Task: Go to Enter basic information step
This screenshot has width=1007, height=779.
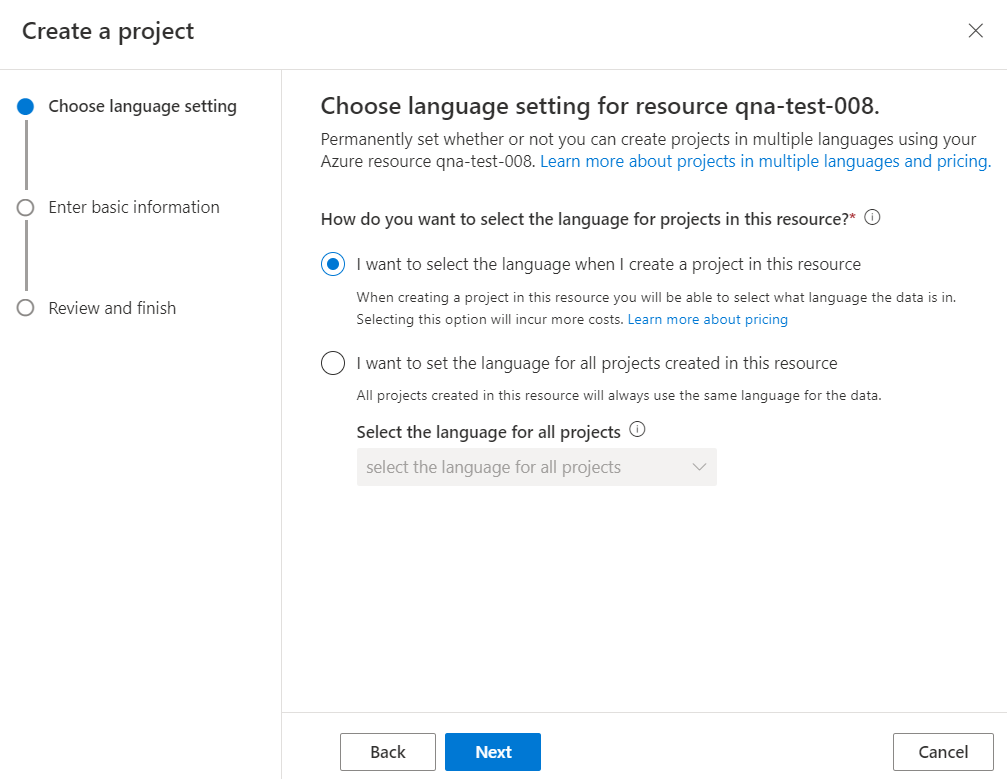Action: [134, 207]
